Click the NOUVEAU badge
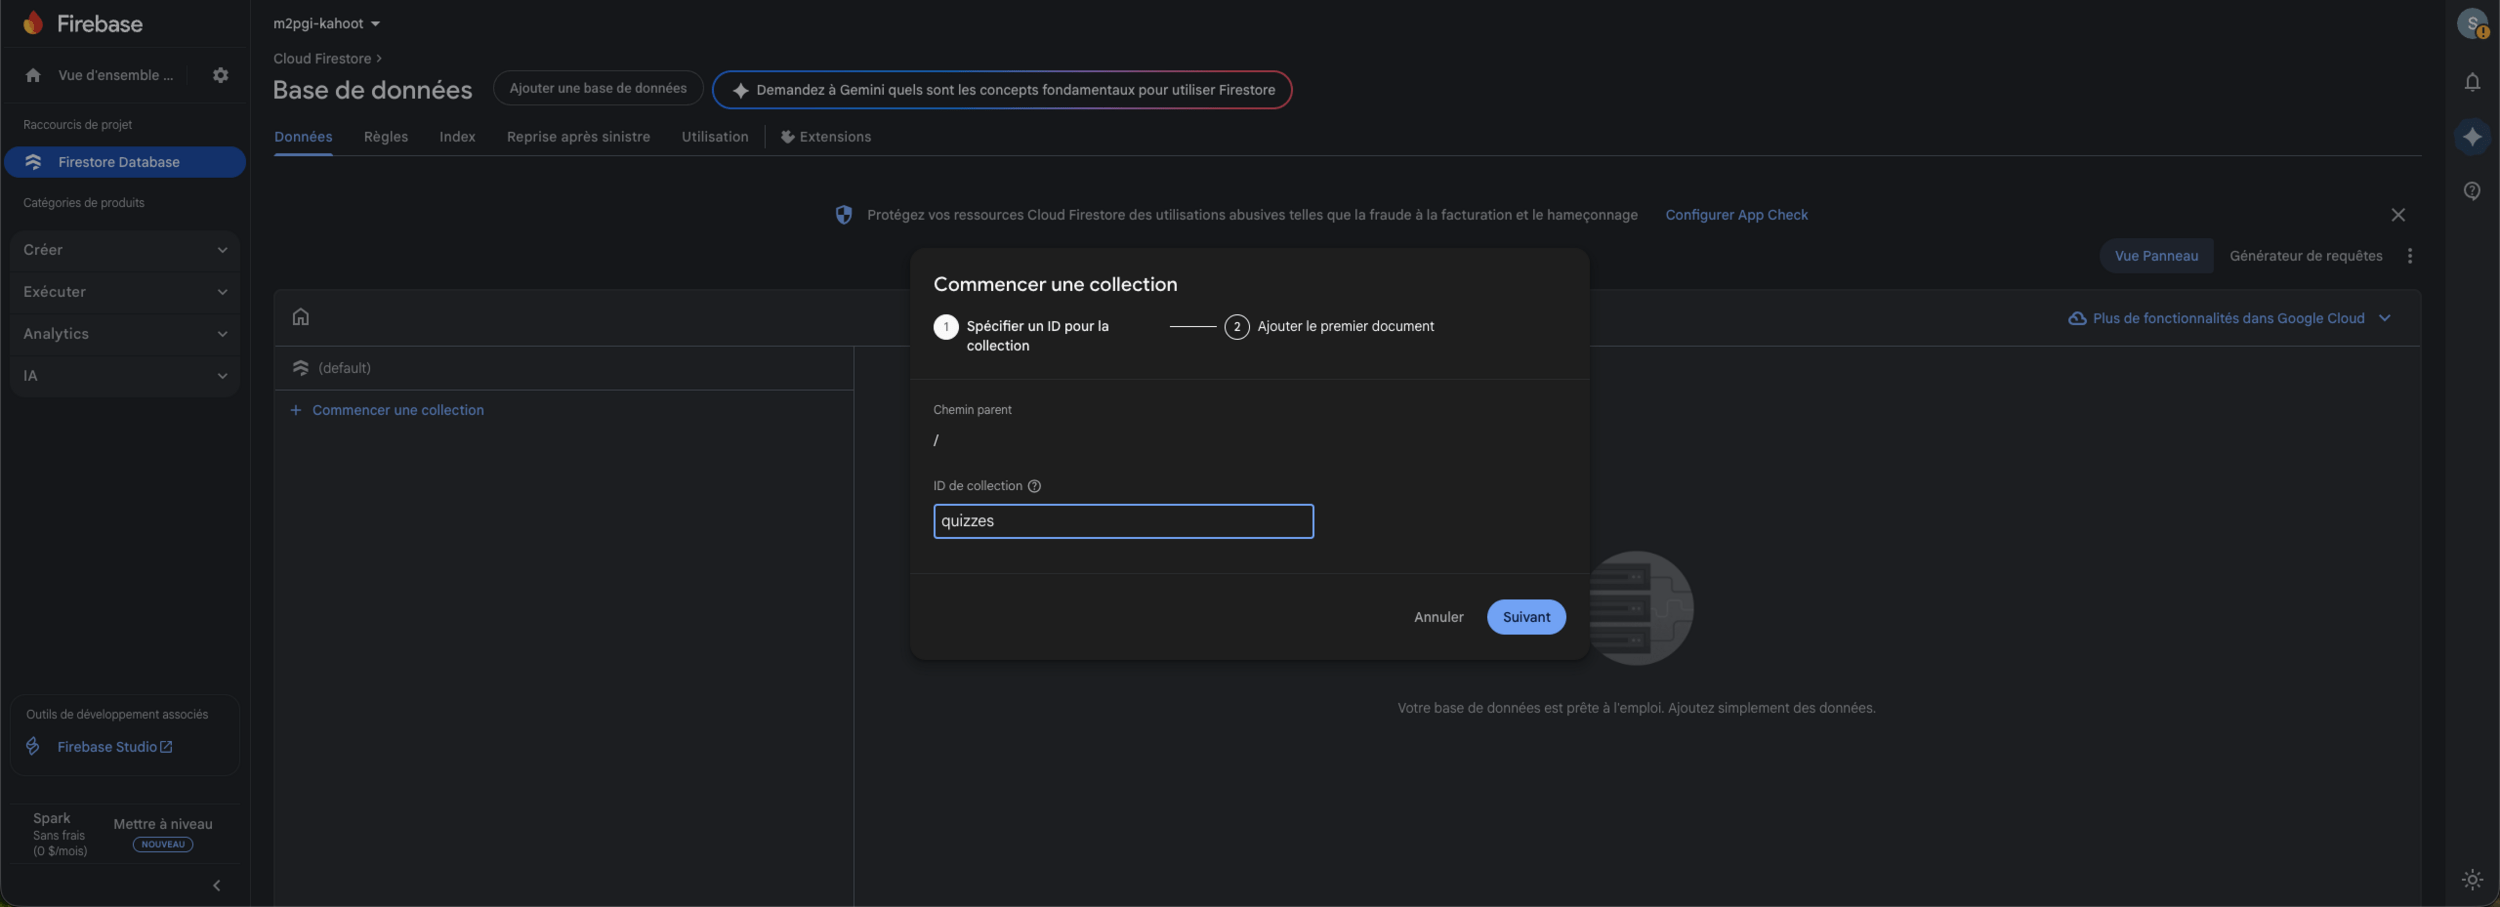Screen dimensions: 2500x907 tap(163, 844)
